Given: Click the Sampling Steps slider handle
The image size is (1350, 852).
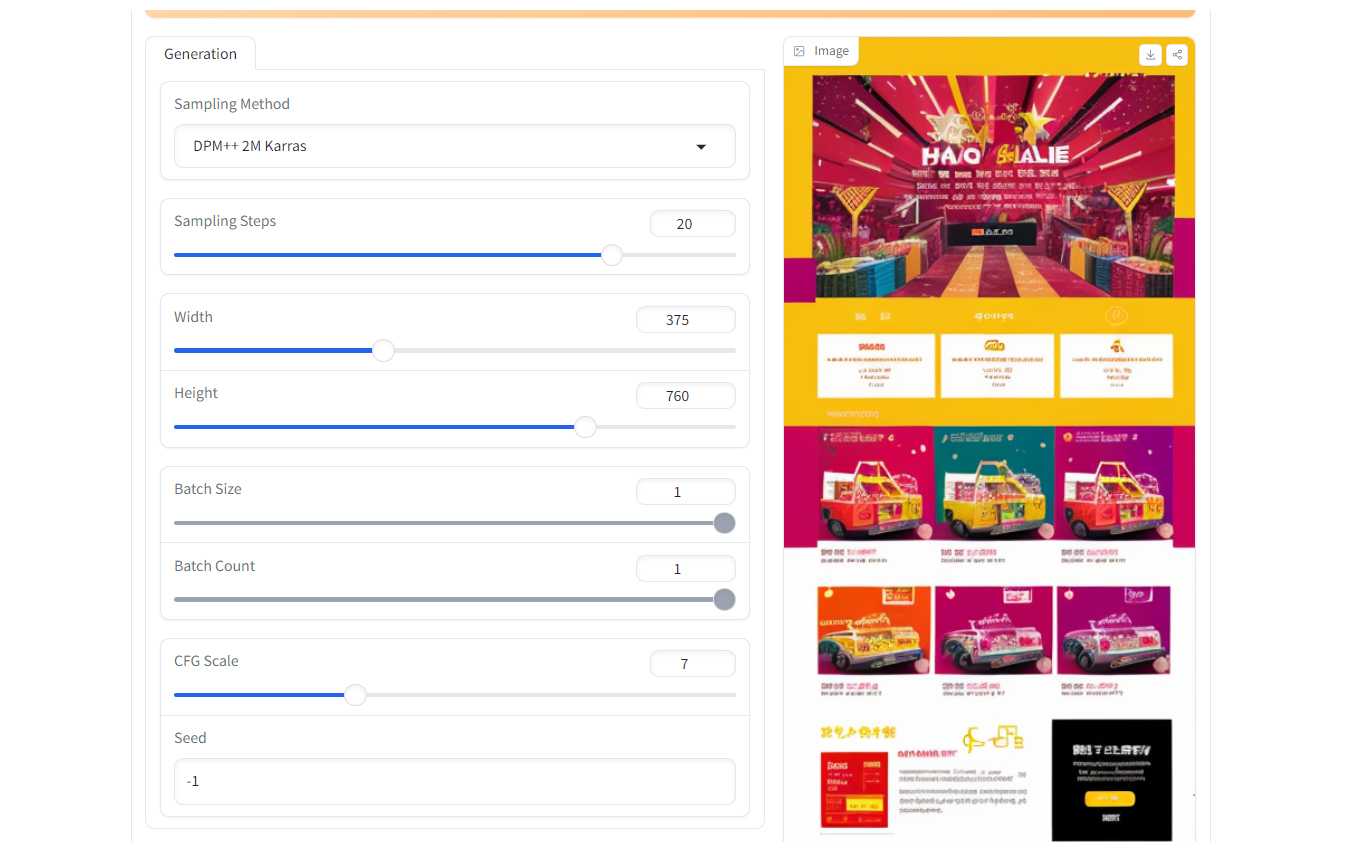Looking at the screenshot, I should [x=612, y=255].
